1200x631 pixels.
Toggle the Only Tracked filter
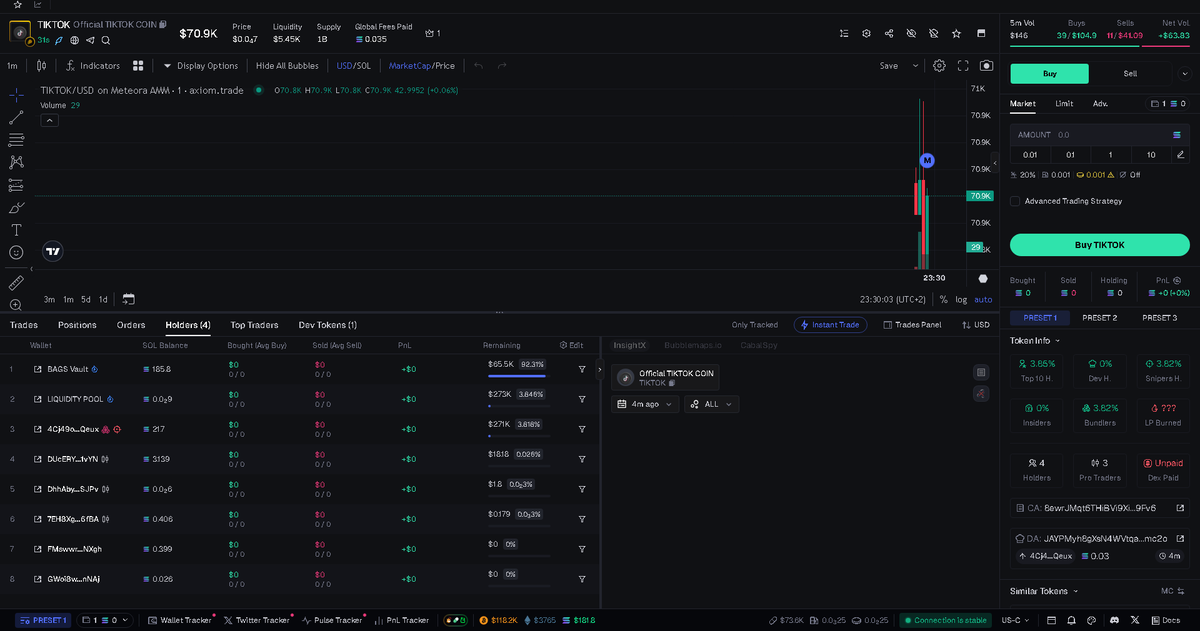[x=754, y=325]
